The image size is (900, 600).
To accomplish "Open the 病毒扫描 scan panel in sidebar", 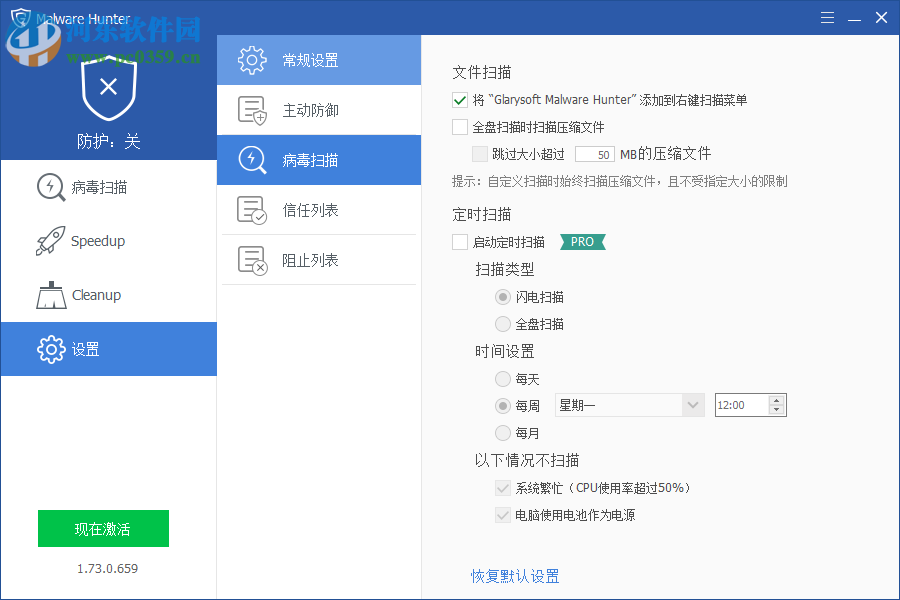I will pyautogui.click(x=49, y=187).
